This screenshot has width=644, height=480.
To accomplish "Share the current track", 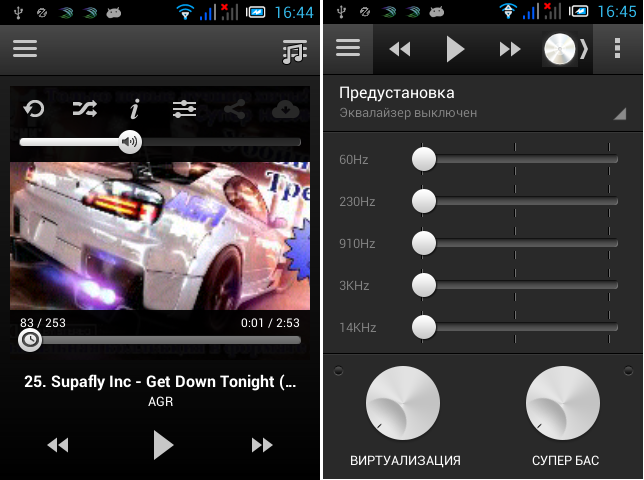I will pos(234,110).
